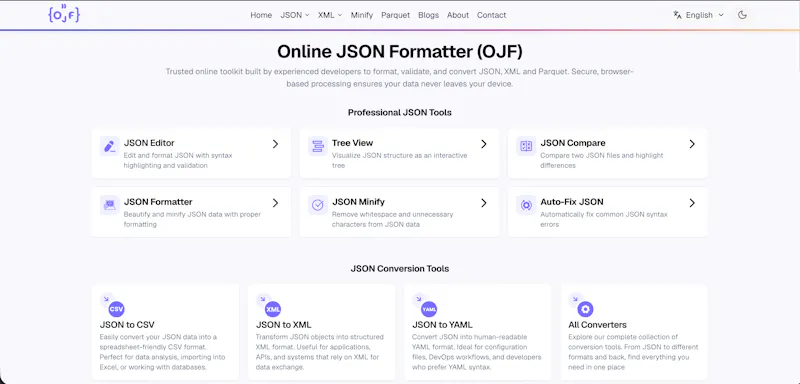Click the JSON Minify checkmark icon
Image resolution: width=800 pixels, height=384 pixels.
point(318,205)
